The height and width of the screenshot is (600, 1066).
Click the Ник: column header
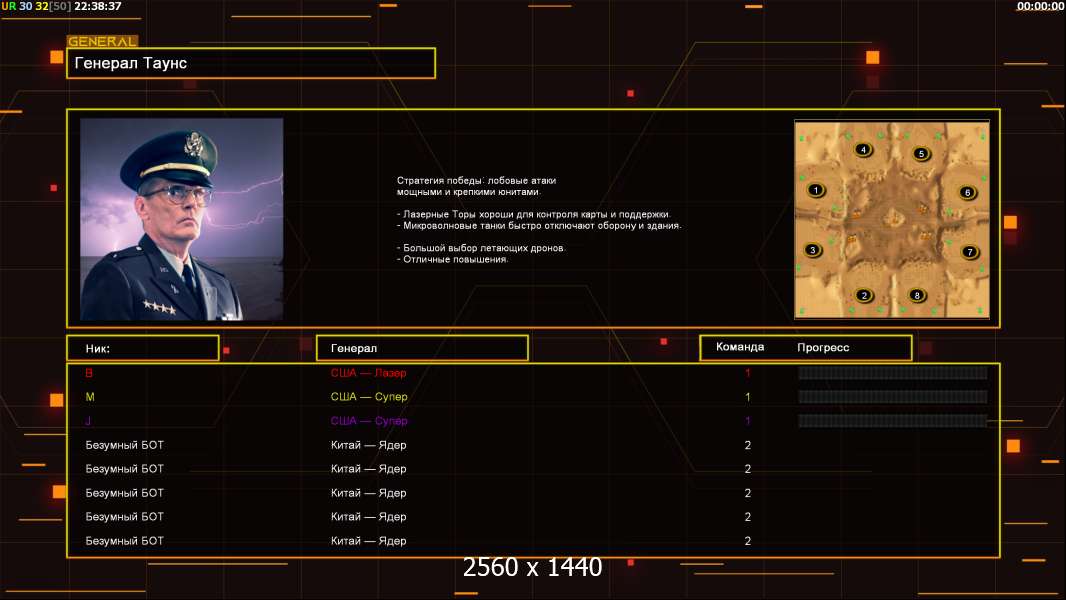click(x=143, y=348)
